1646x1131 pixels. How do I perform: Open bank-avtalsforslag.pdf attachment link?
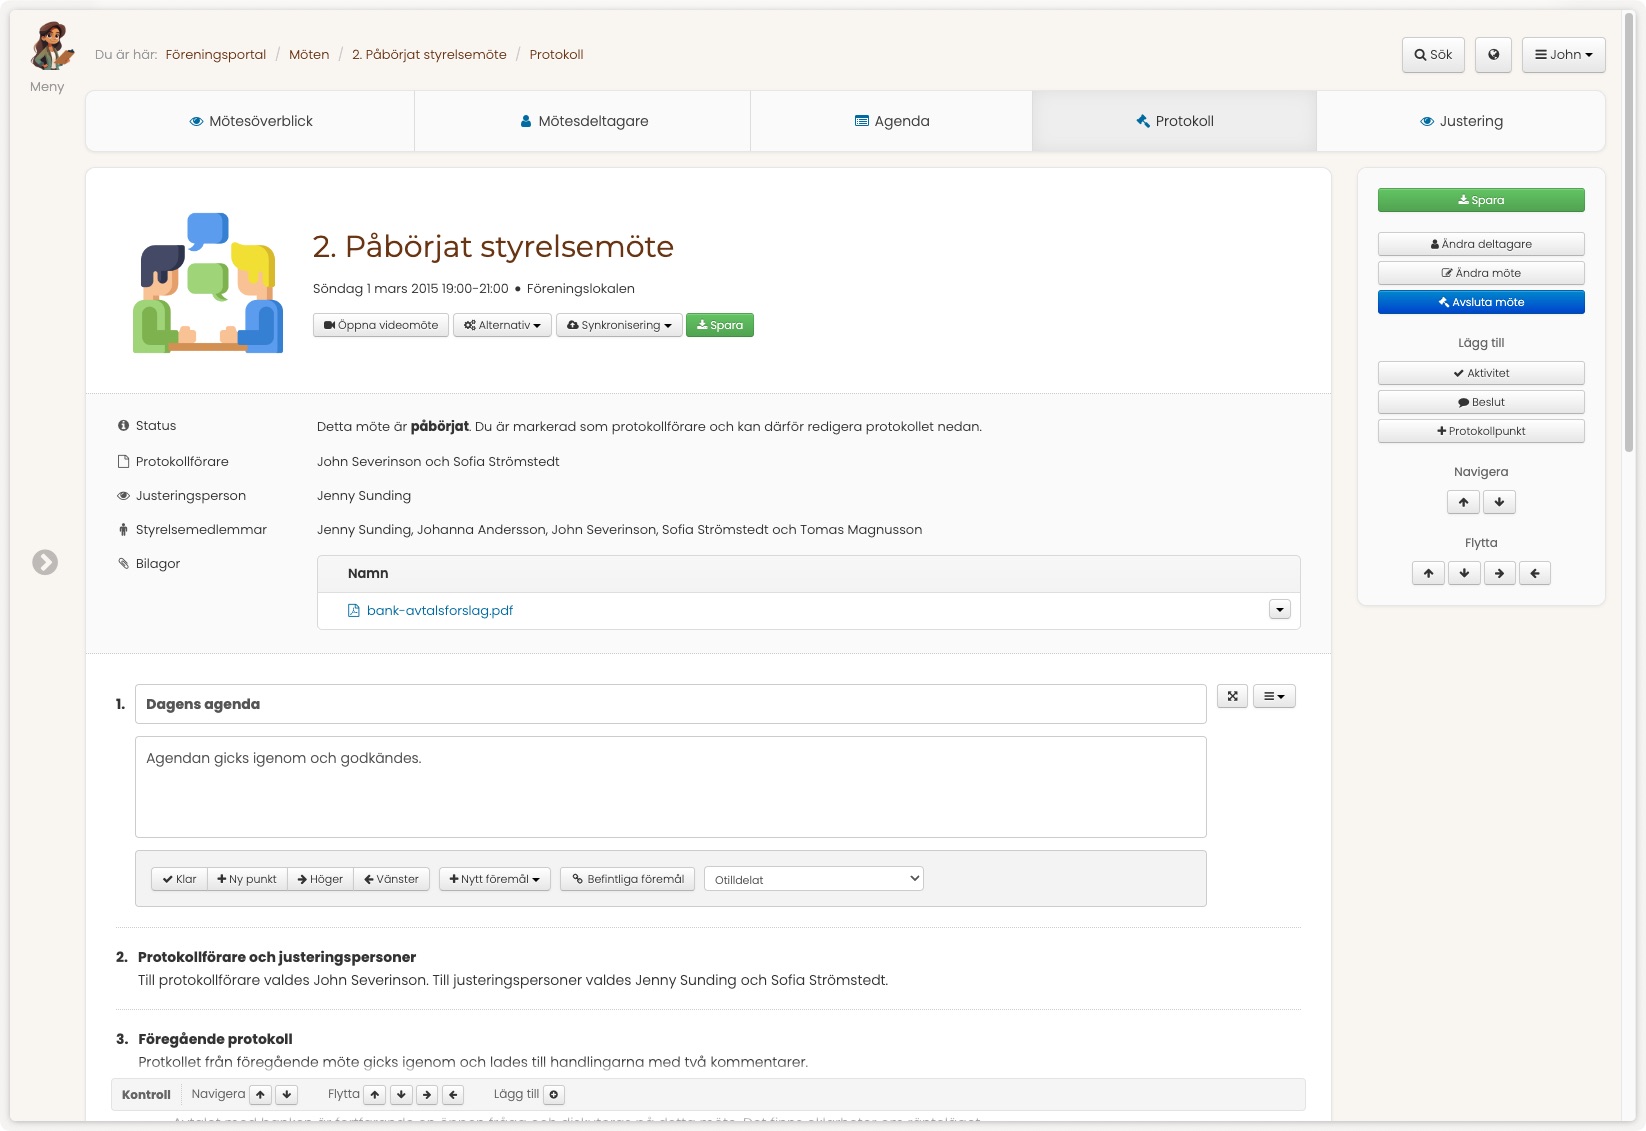click(440, 610)
